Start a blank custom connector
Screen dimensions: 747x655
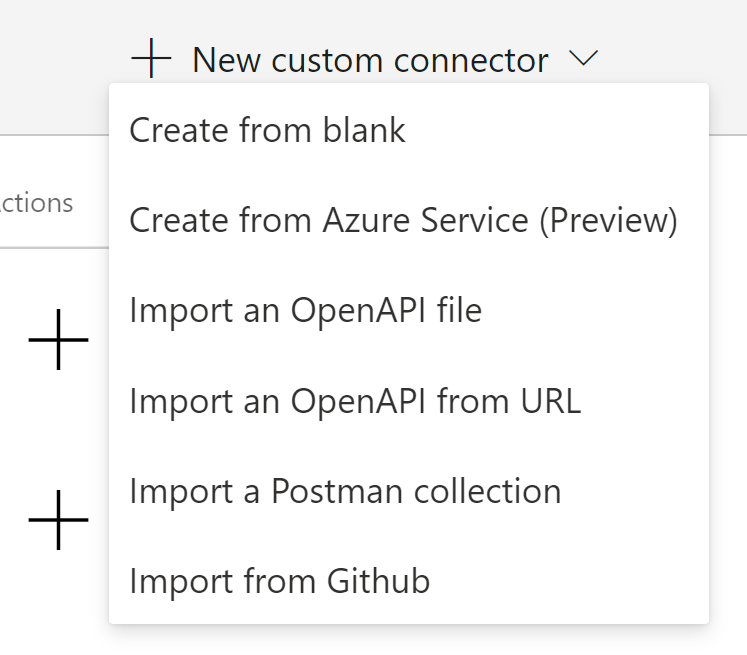(x=267, y=130)
